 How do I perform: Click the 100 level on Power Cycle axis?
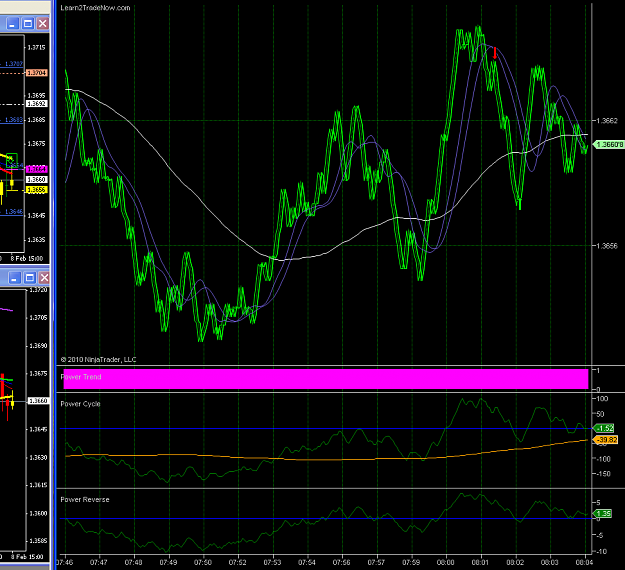point(602,399)
